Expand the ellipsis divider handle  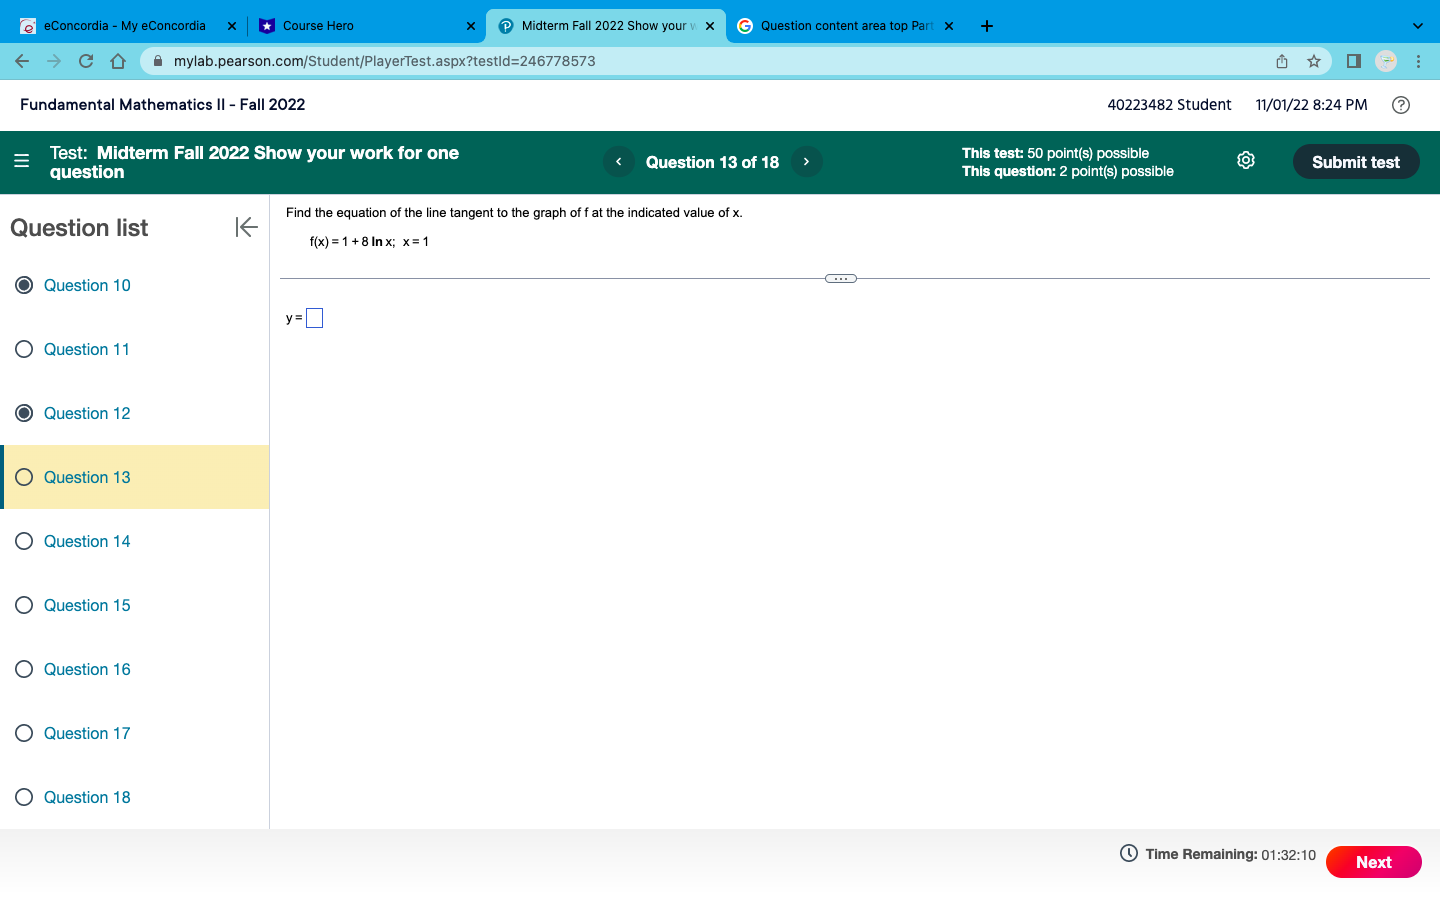point(841,279)
